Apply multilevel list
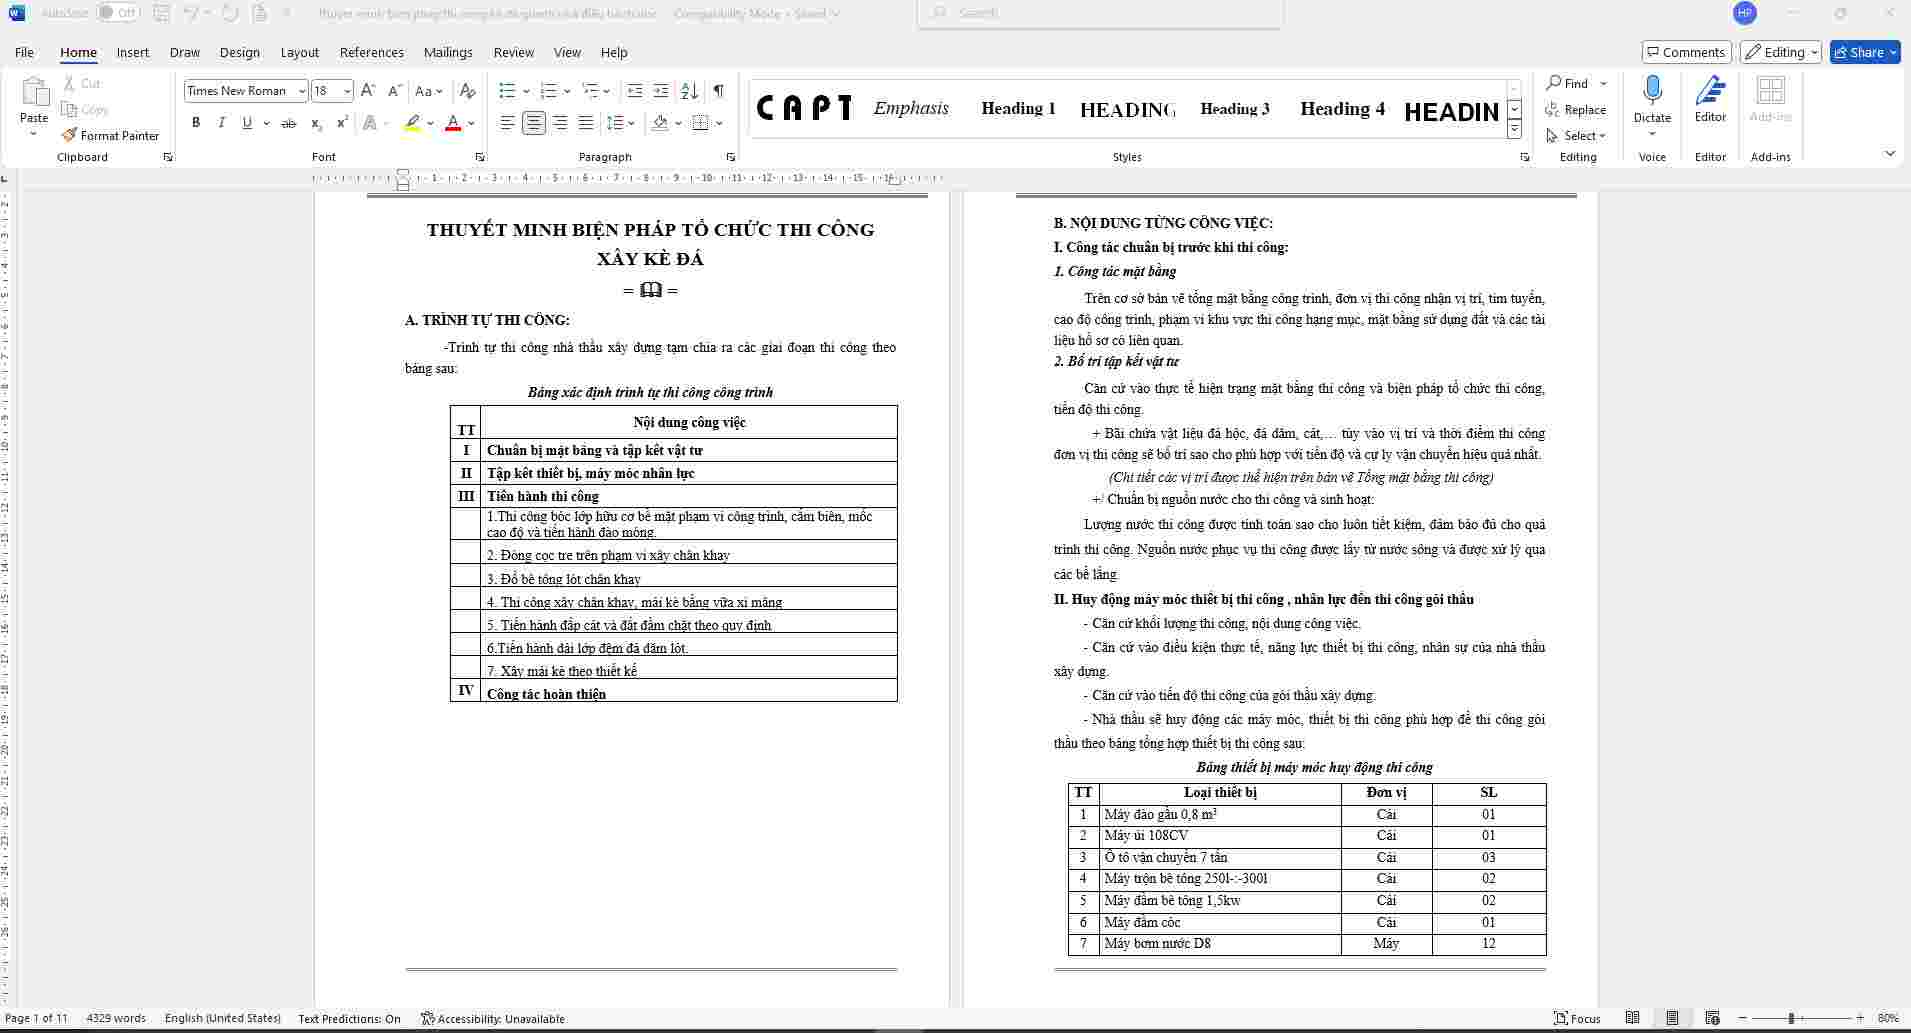This screenshot has width=1911, height=1033. coord(590,91)
